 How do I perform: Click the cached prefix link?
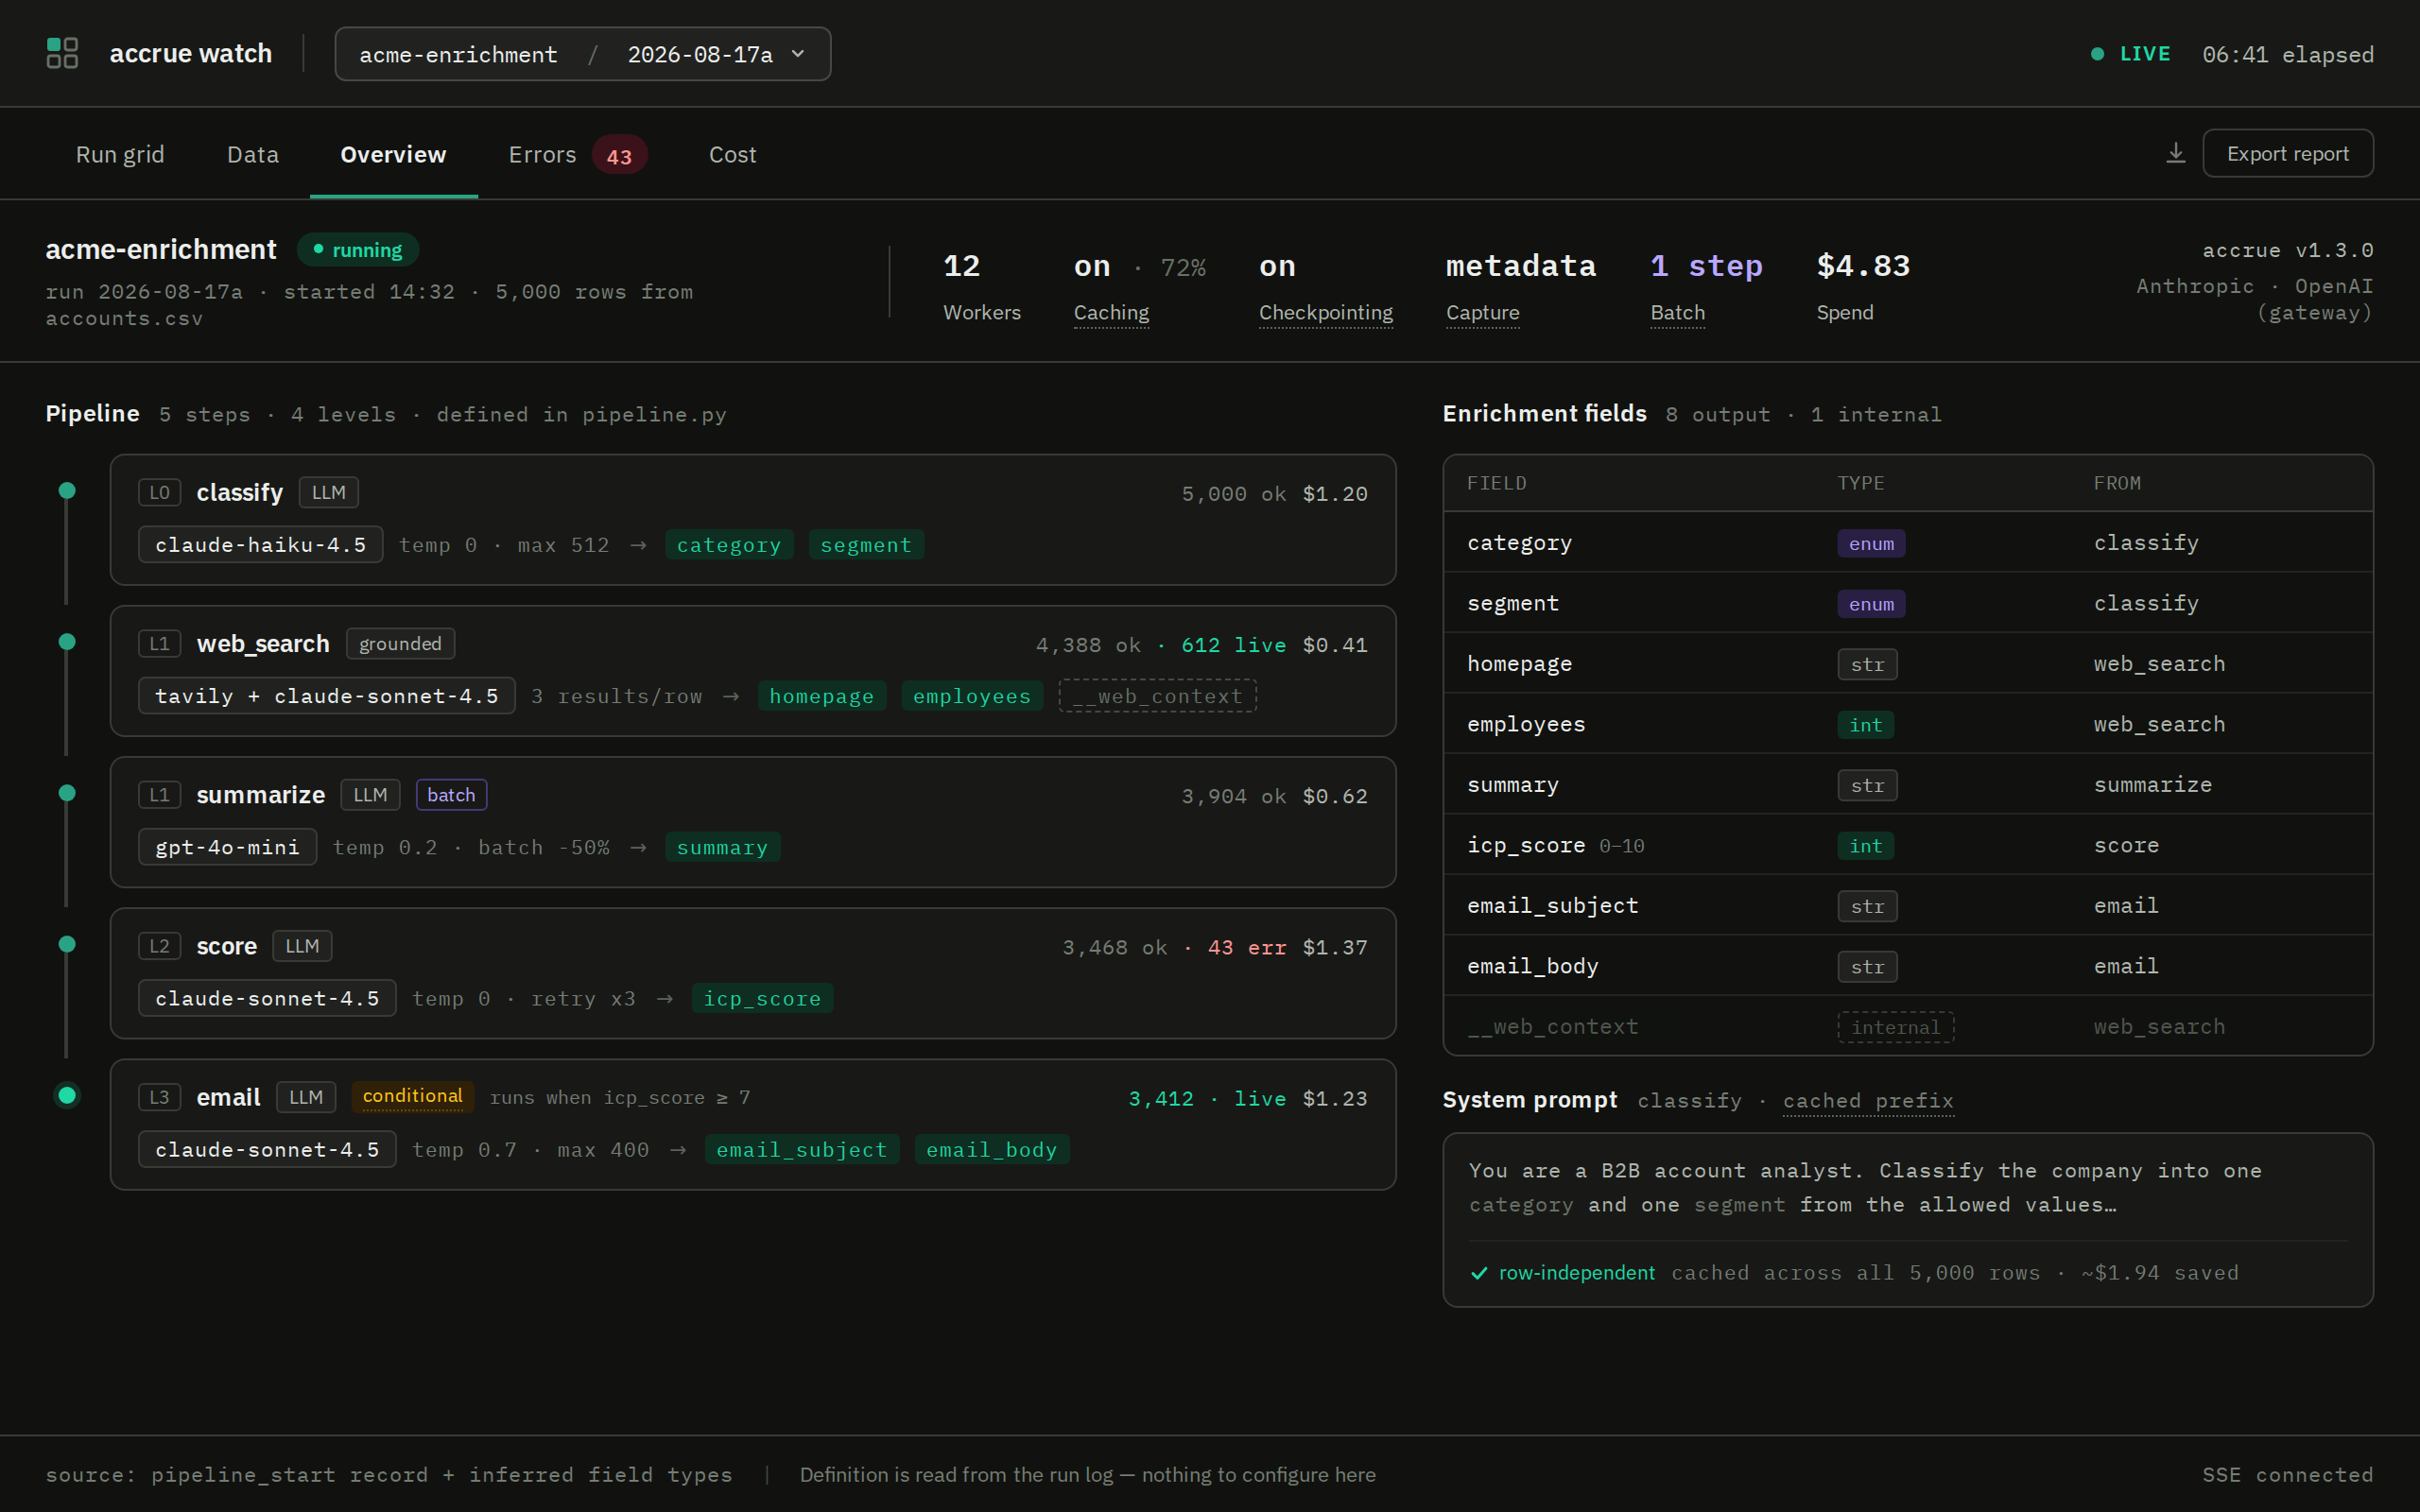[x=1868, y=1100]
